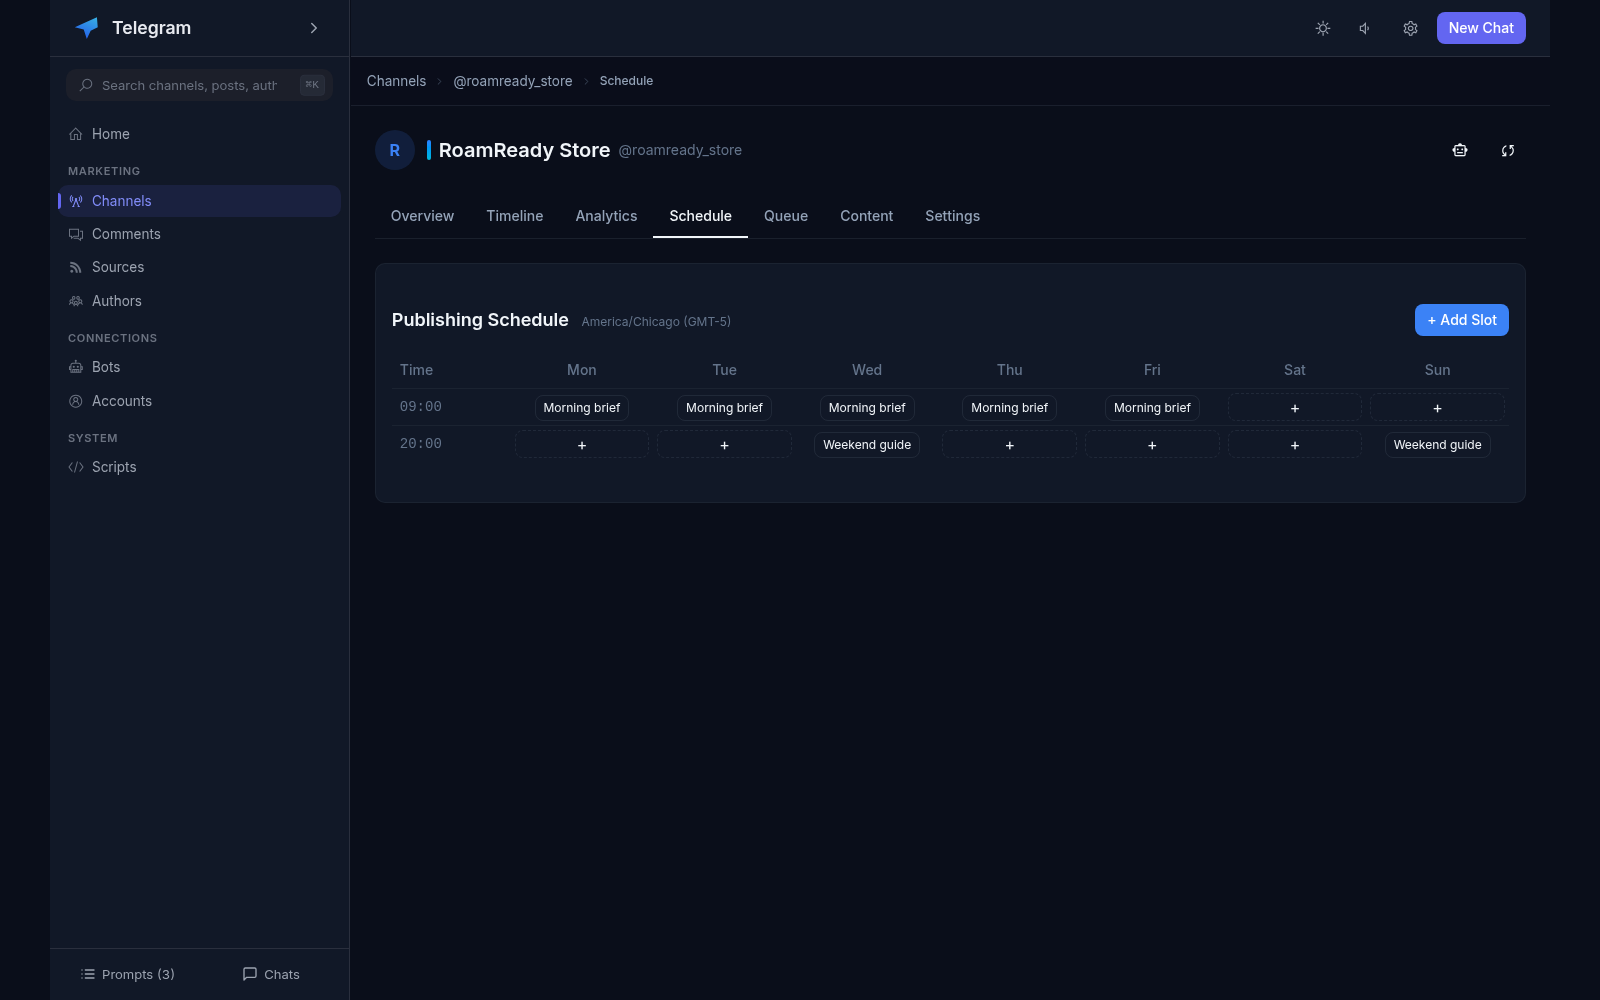Open Wednesday 20:00 Weekend guide slot
This screenshot has width=1600, height=1000.
[x=867, y=445]
